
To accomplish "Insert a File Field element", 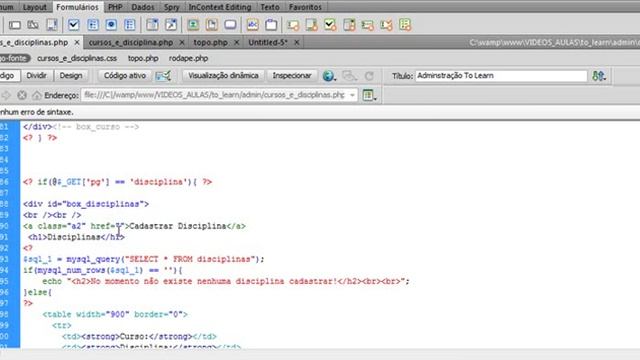I will (212, 25).
